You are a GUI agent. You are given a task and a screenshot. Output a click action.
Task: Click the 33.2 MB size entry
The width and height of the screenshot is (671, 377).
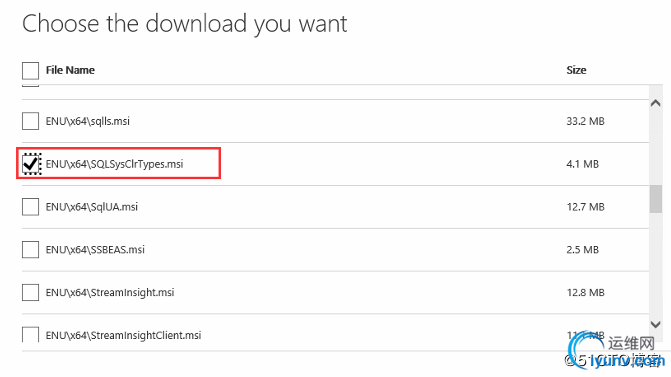[x=585, y=121]
